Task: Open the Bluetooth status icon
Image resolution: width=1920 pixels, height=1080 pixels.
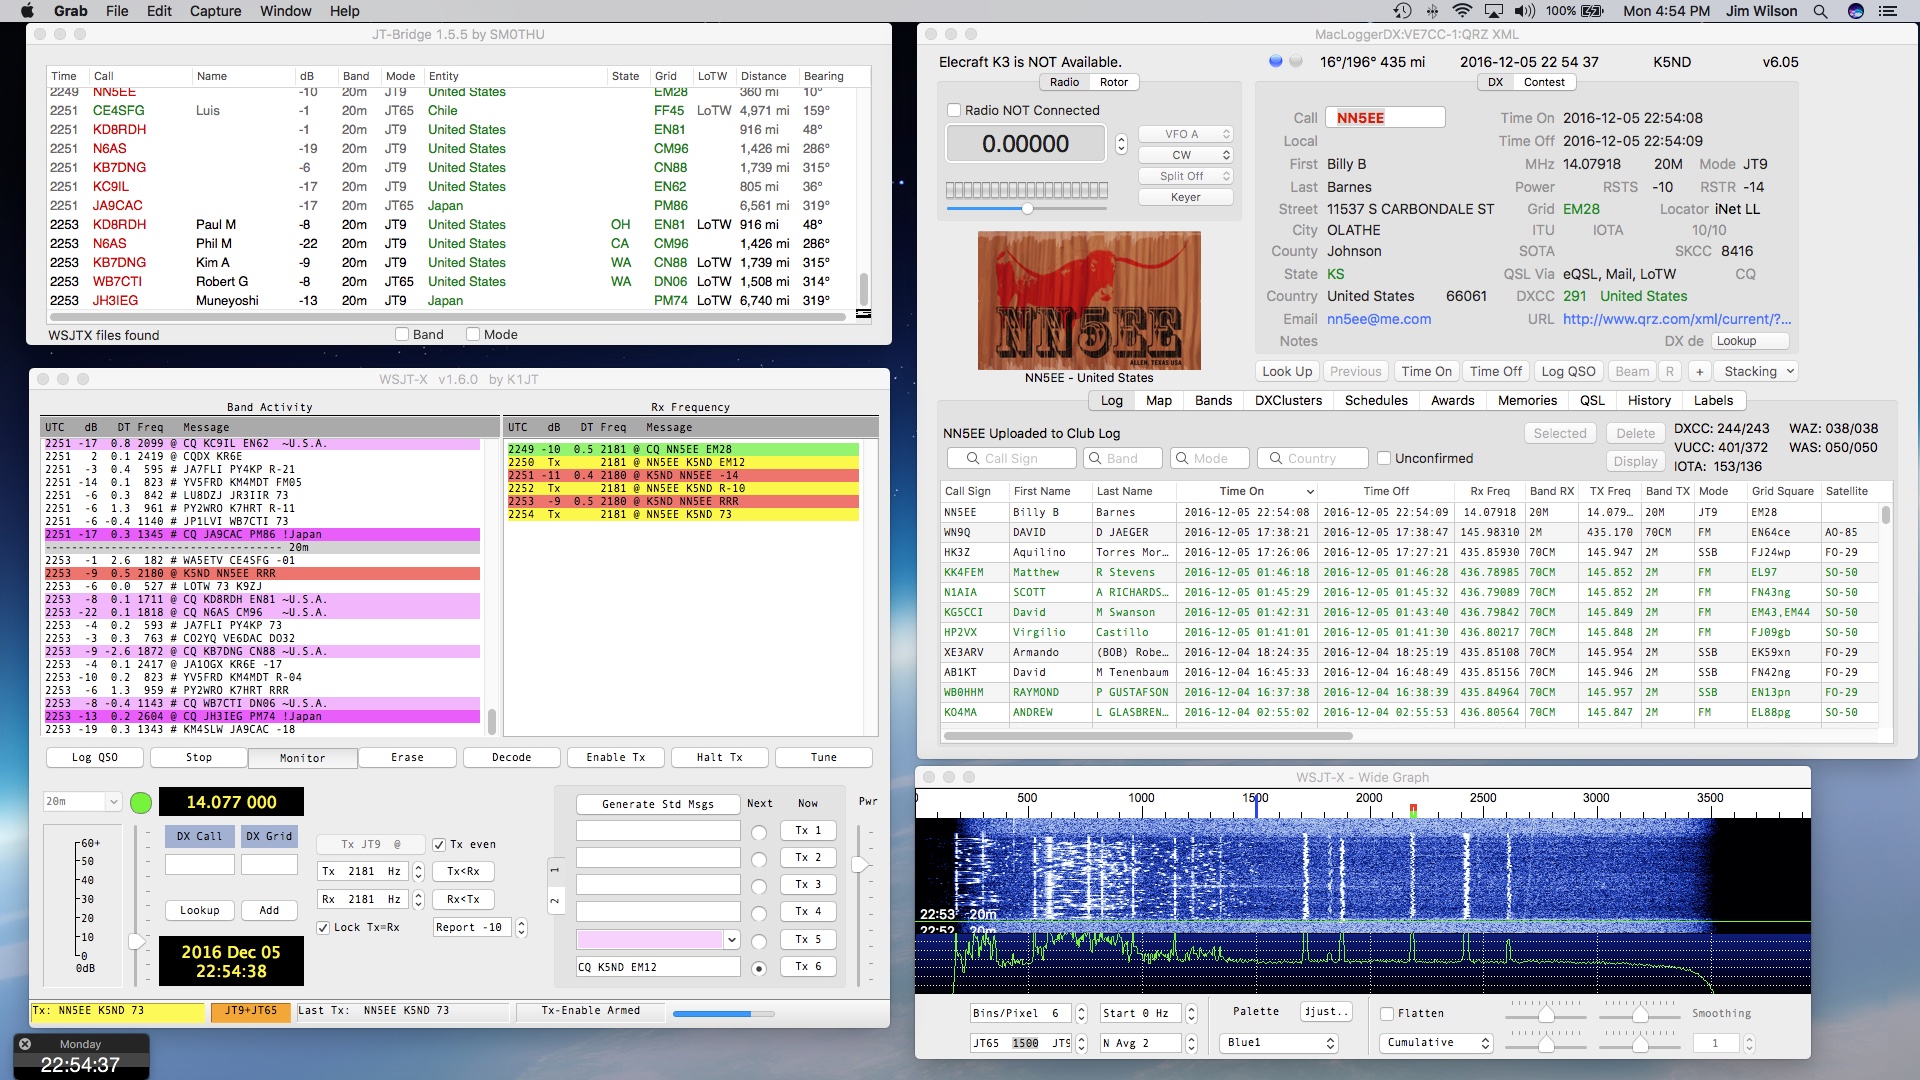Action: 1432,11
